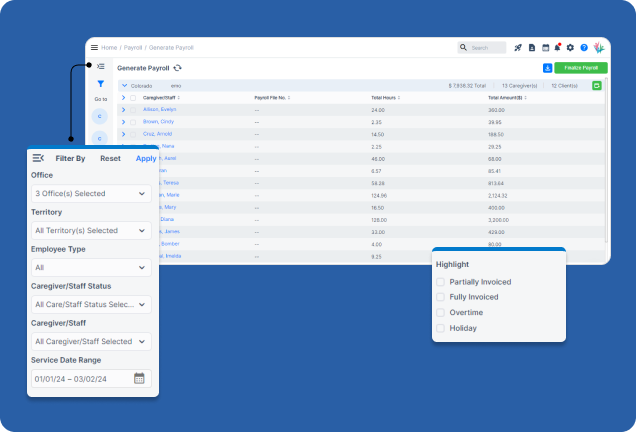Image resolution: width=636 pixels, height=432 pixels.
Task: Click the help question mark icon
Action: (583, 47)
